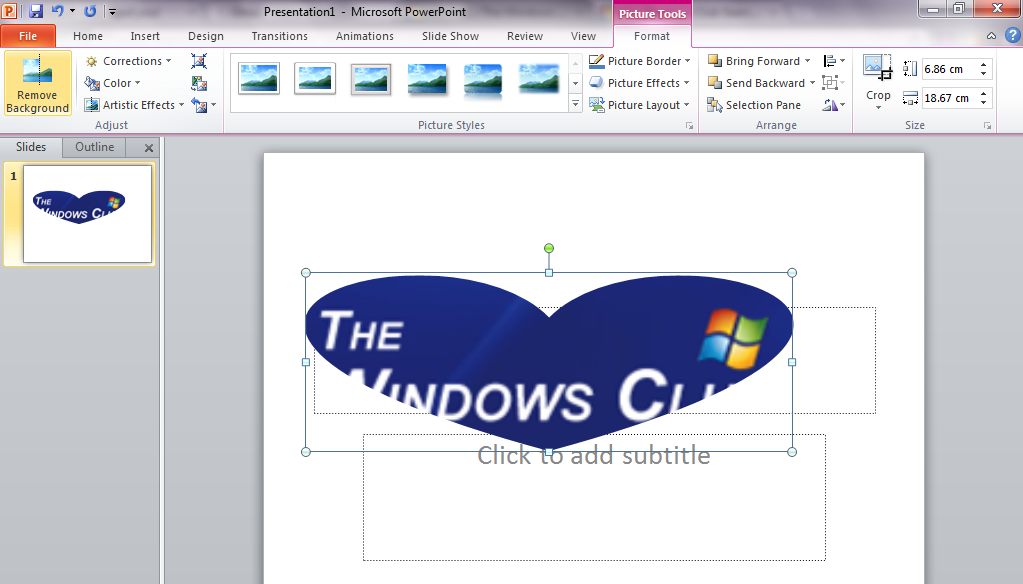Click Bring Forward button
The height and width of the screenshot is (584, 1023).
[754, 61]
